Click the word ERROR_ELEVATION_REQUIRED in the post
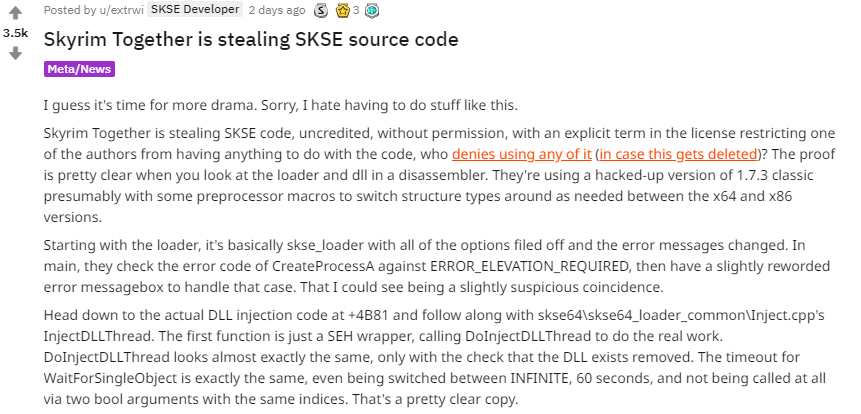Viewport: 861px width, 414px height. (x=529, y=266)
